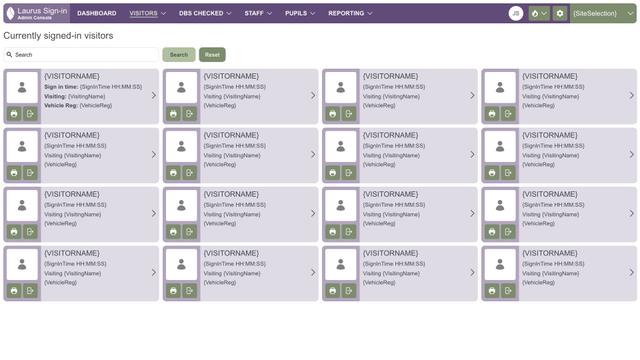Expand the Visitors dropdown chevron
Image resolution: width=640 pixels, height=360 pixels.
click(164, 13)
